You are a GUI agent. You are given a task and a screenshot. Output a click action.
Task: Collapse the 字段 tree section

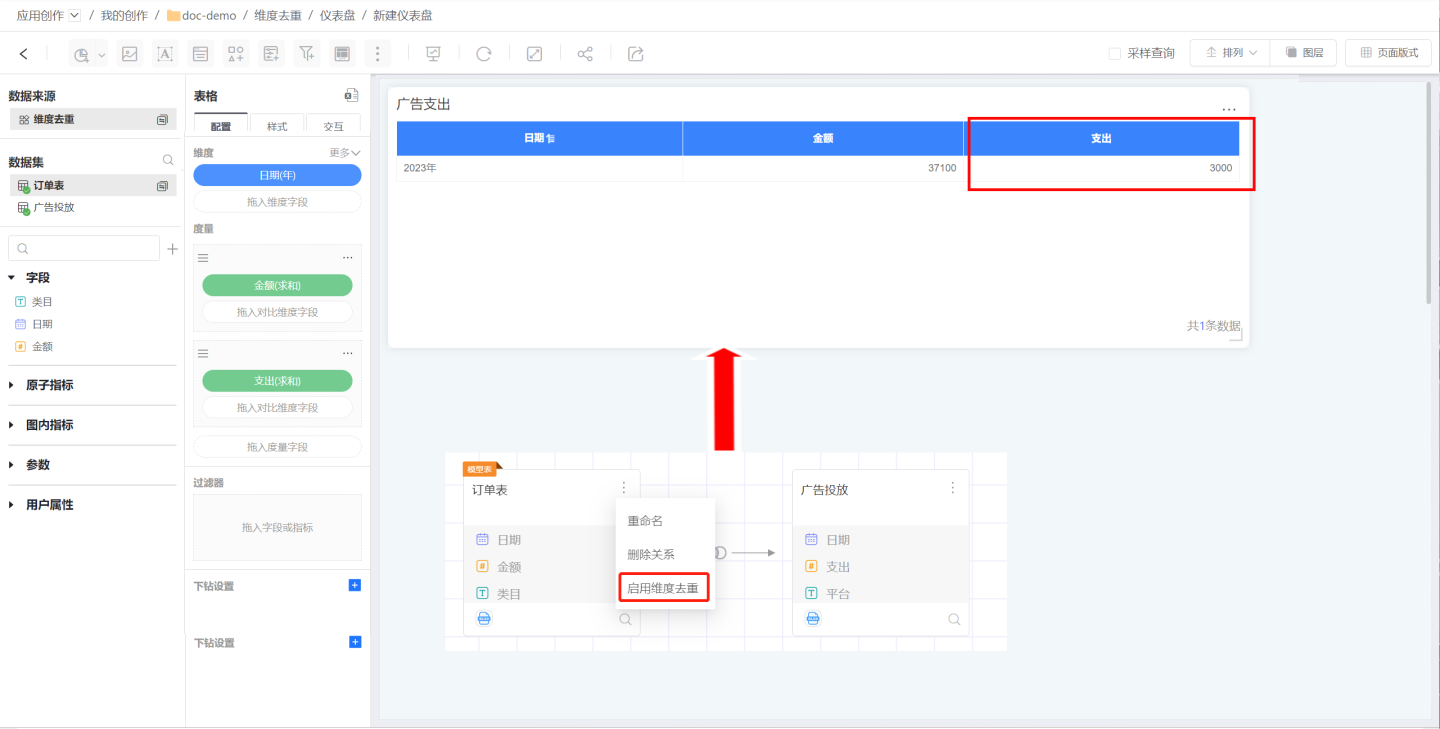[x=12, y=278]
